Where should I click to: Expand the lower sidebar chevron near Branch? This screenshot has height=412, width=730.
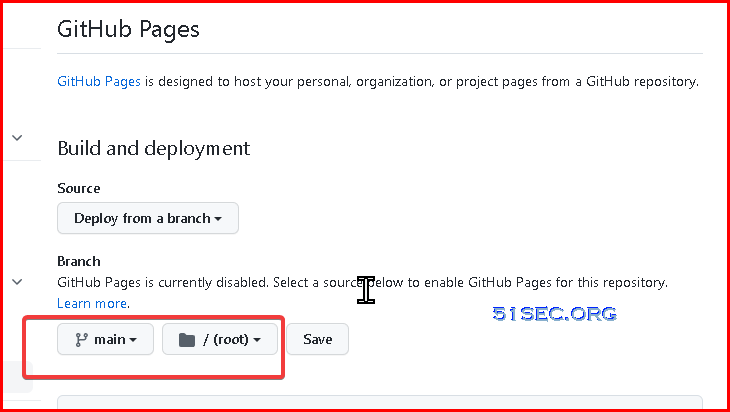(x=17, y=282)
